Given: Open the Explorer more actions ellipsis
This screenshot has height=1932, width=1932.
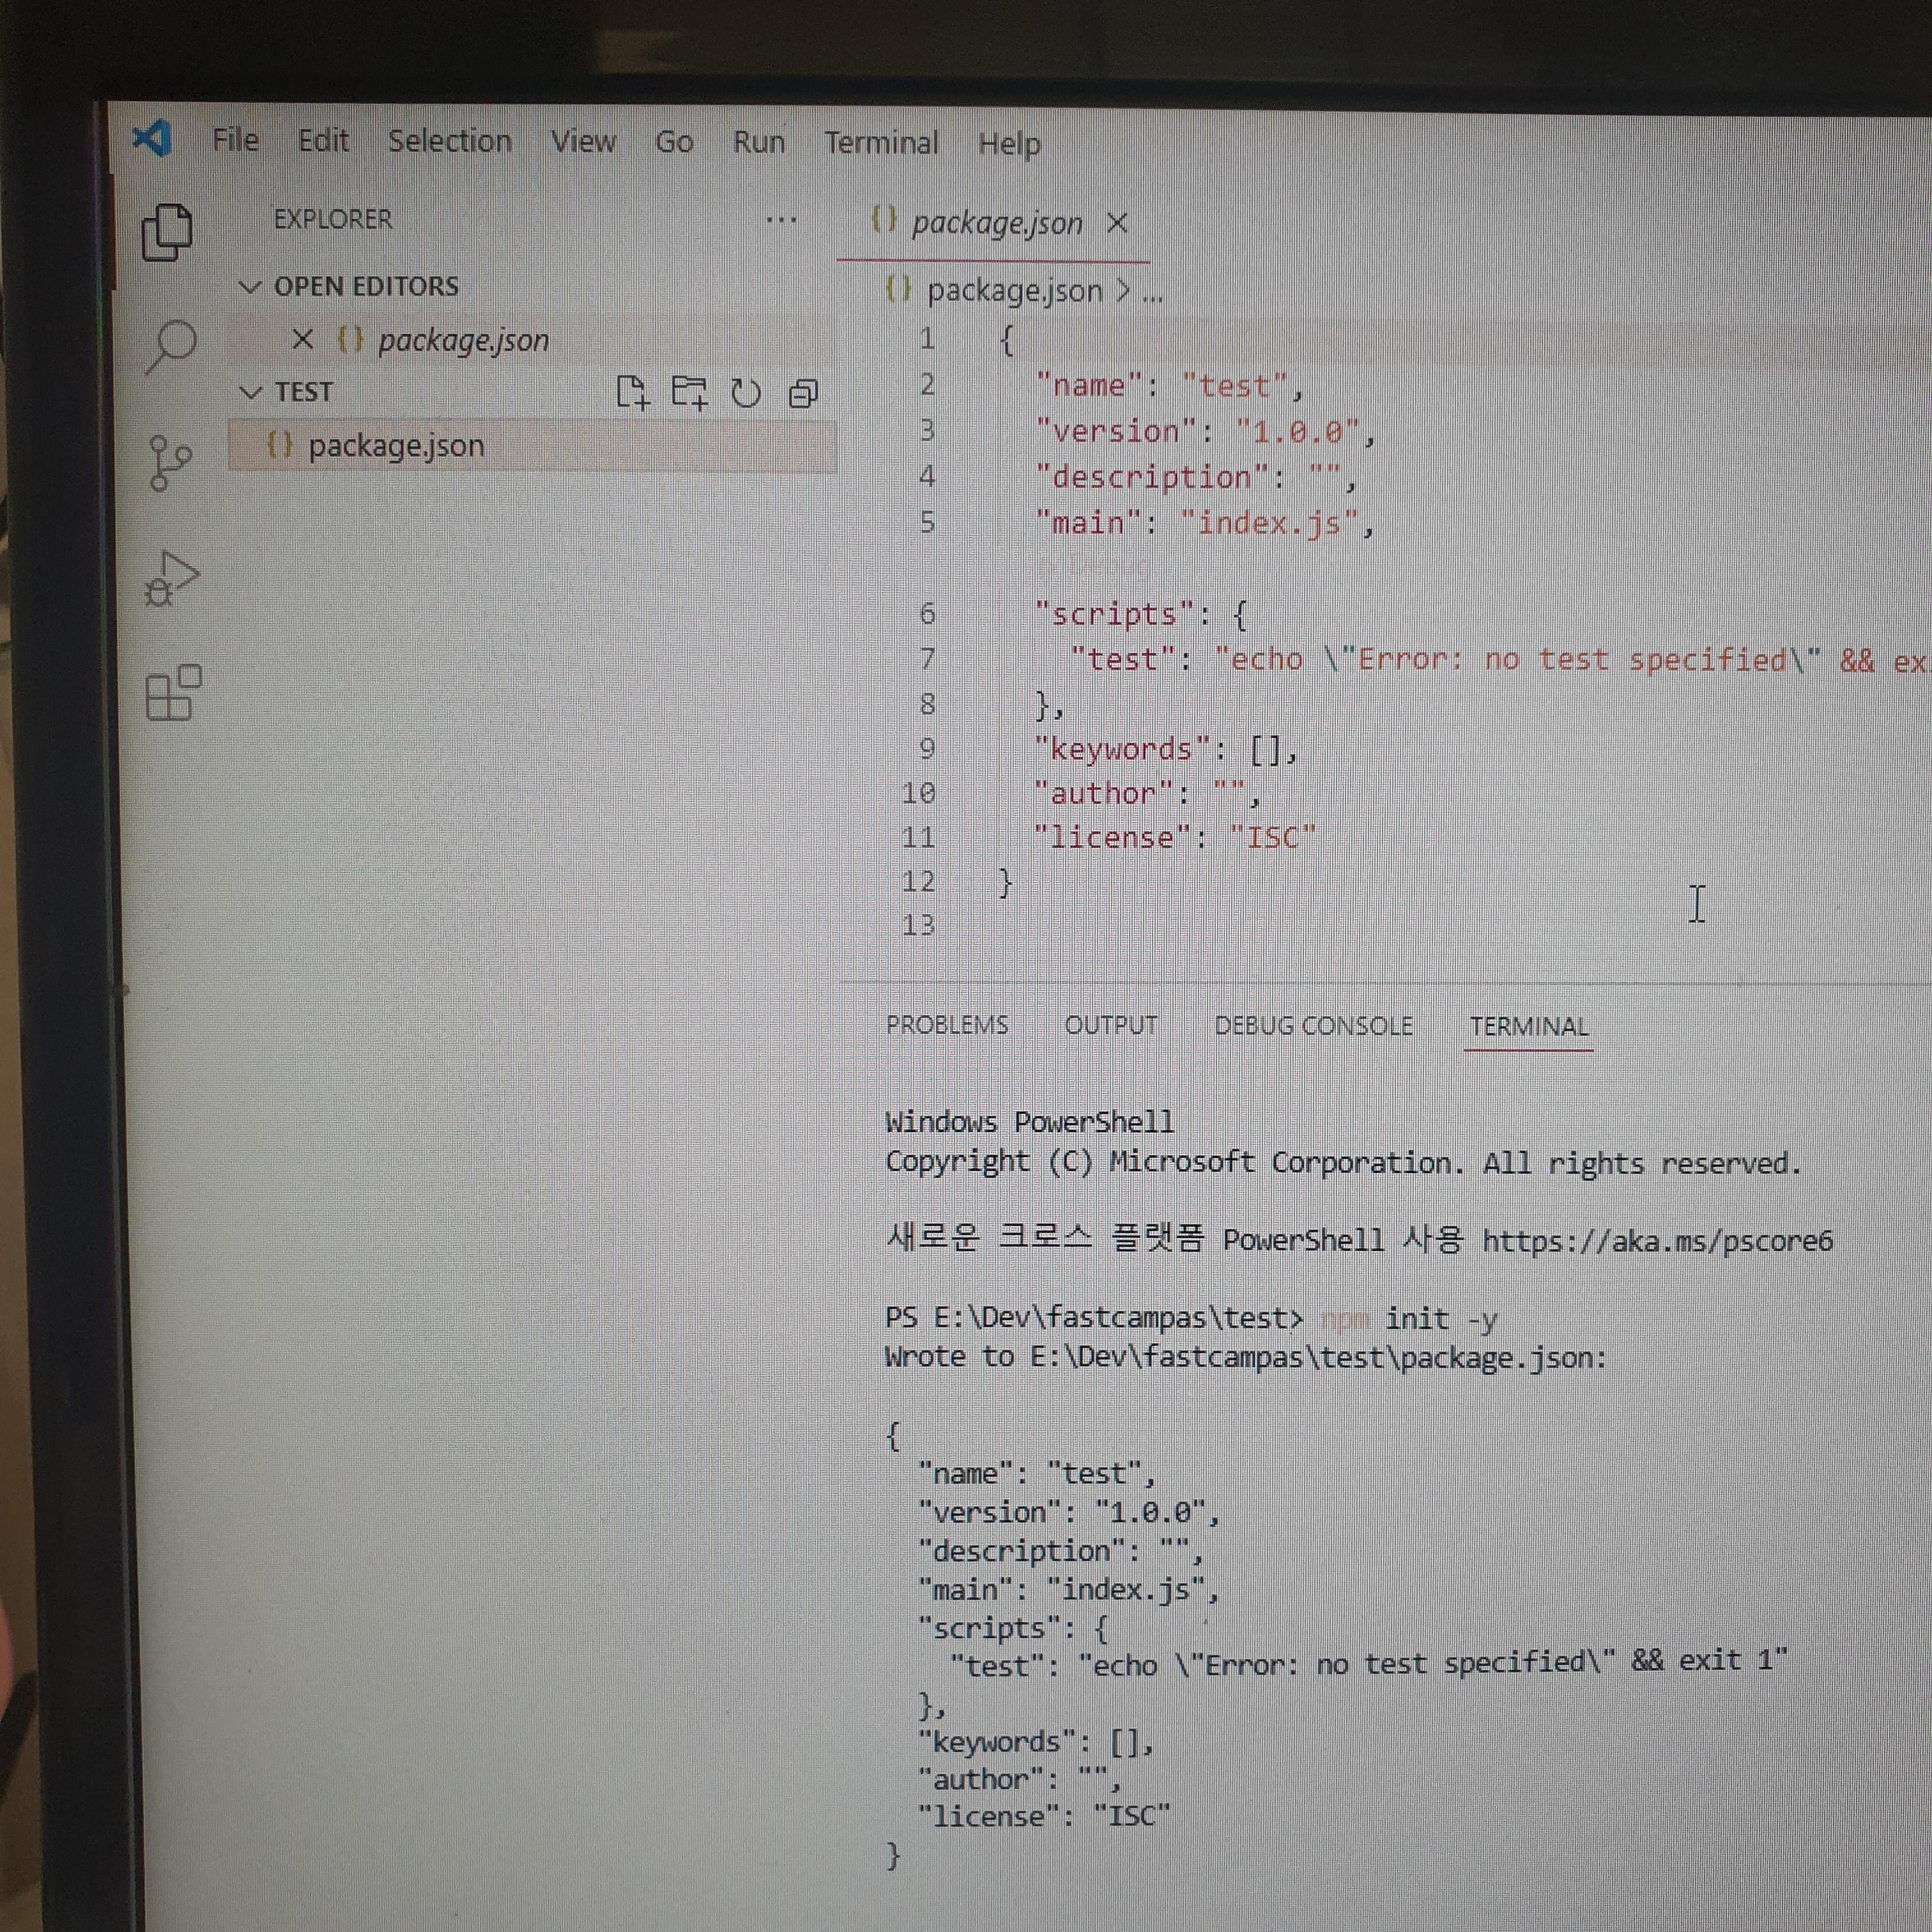Looking at the screenshot, I should (781, 220).
